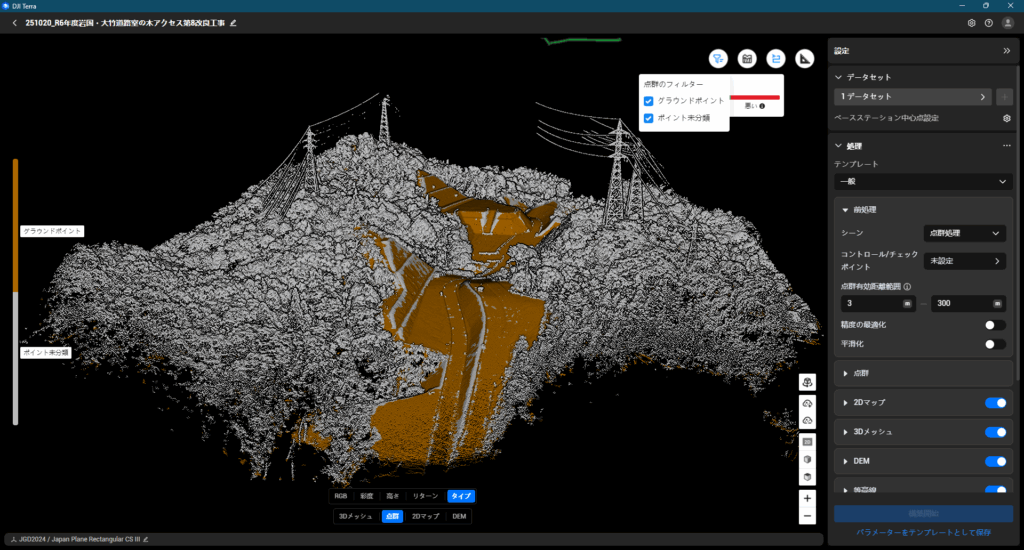Screen dimensions: 1024x550
Task: Uncheck グラウンドポイント filter checkbox
Action: coord(649,101)
